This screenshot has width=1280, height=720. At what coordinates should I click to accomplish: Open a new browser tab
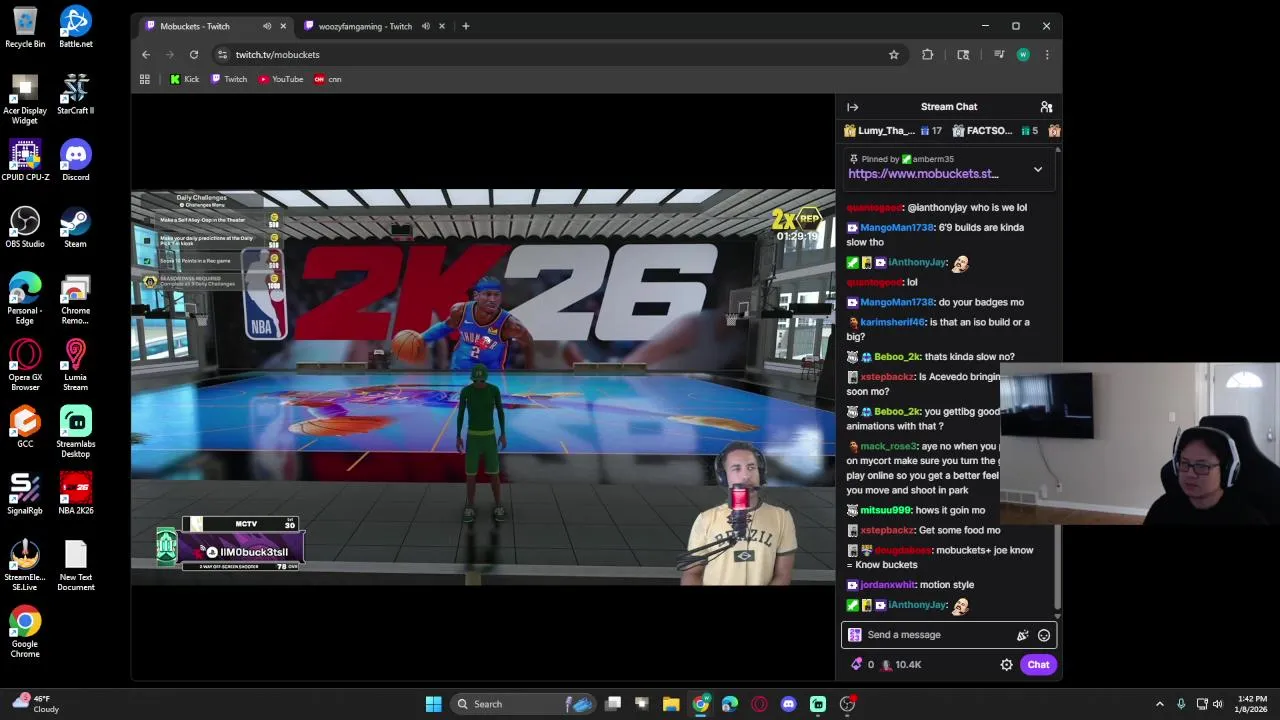tap(465, 26)
